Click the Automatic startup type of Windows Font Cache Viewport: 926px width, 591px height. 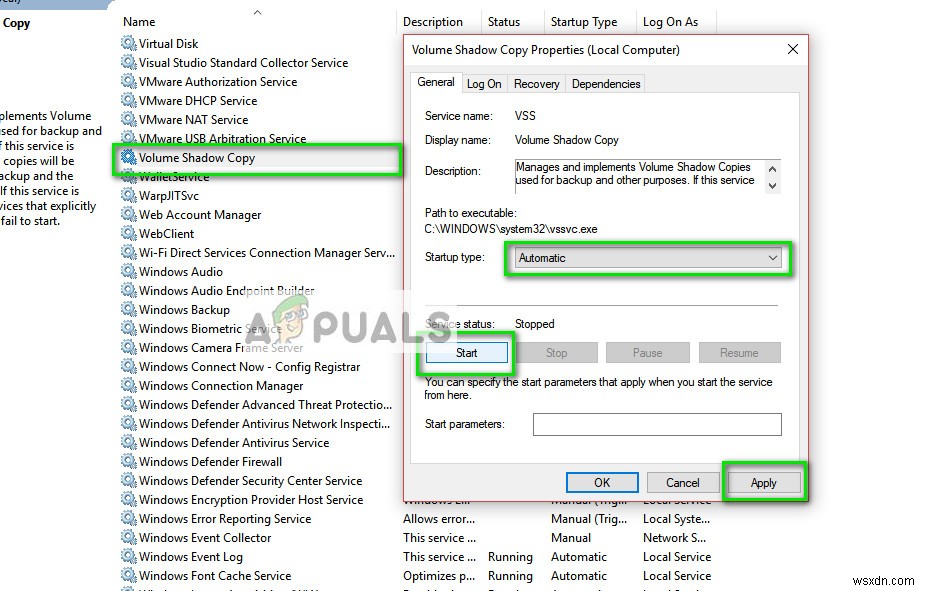(579, 576)
